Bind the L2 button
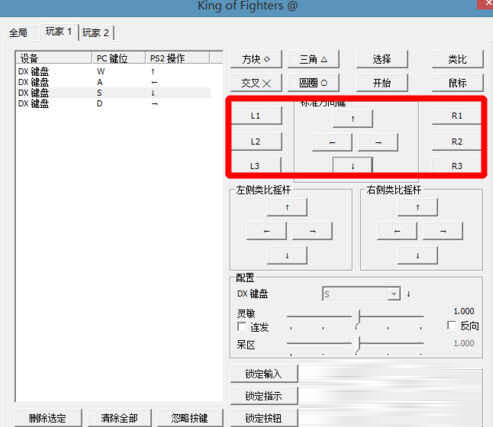The height and width of the screenshot is (427, 493). [x=256, y=142]
